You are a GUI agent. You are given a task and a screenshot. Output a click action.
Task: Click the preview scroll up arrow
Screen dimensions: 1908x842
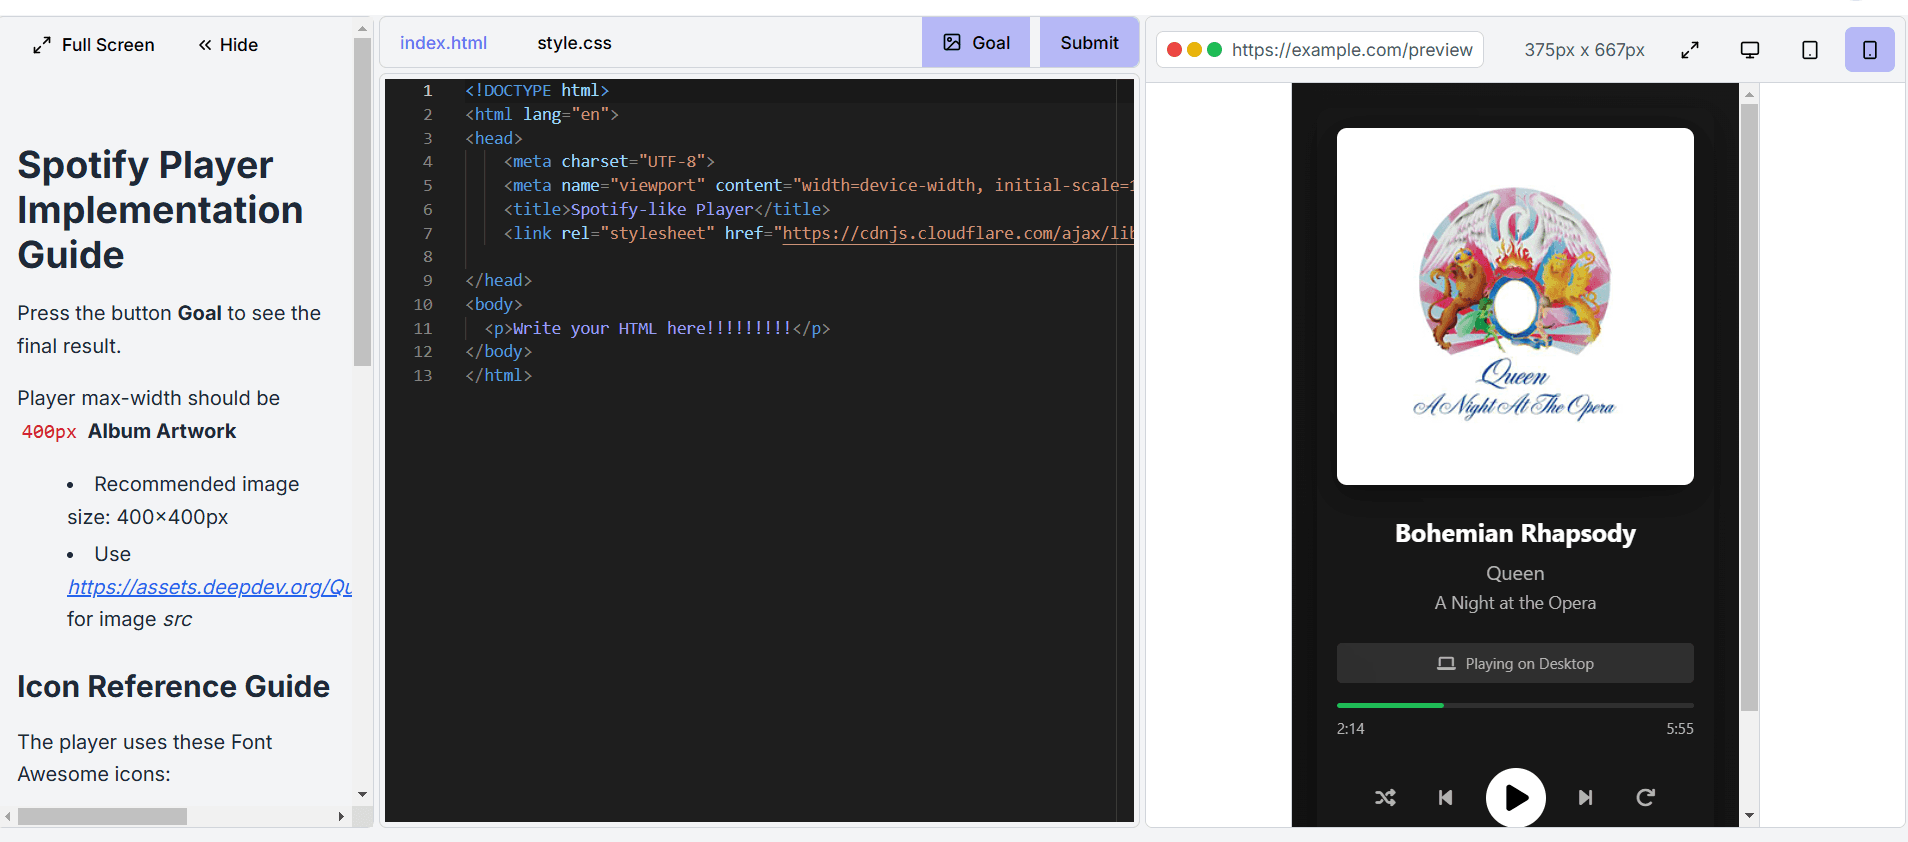tap(1749, 95)
